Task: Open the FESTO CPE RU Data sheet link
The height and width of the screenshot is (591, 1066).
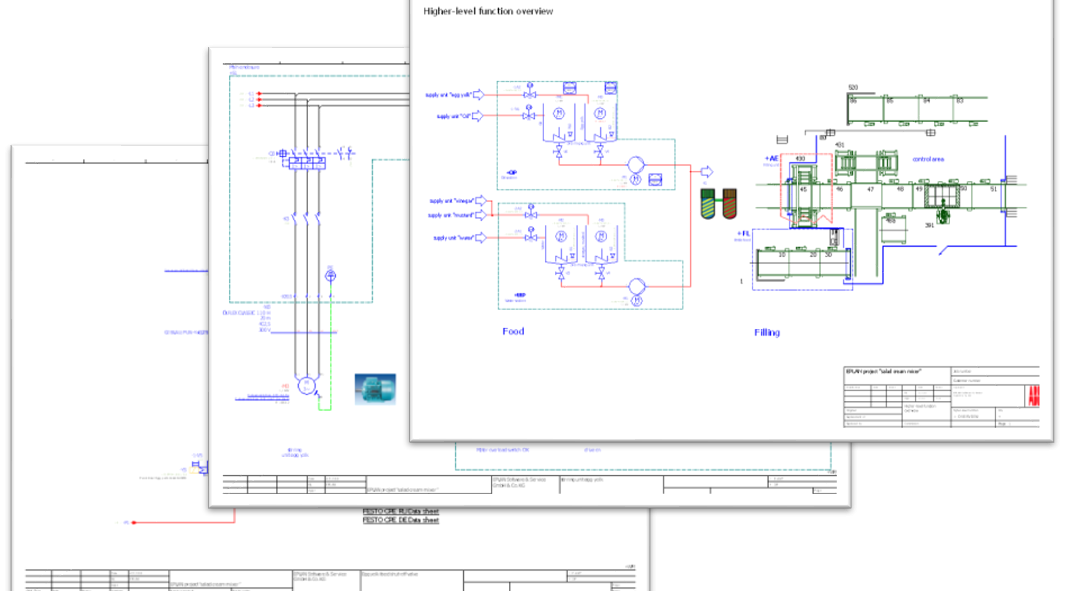Action: click(400, 512)
